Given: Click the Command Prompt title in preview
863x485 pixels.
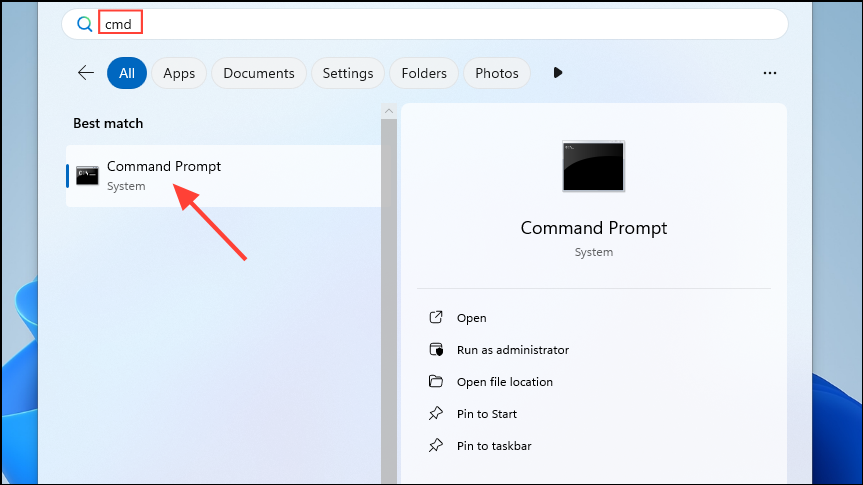Looking at the screenshot, I should [x=594, y=228].
